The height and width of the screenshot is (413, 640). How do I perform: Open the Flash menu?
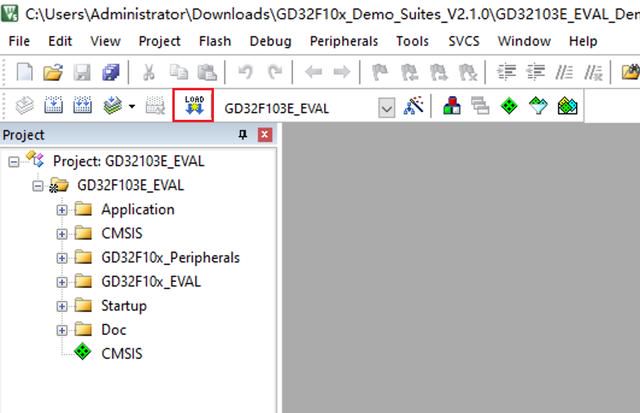coord(215,41)
